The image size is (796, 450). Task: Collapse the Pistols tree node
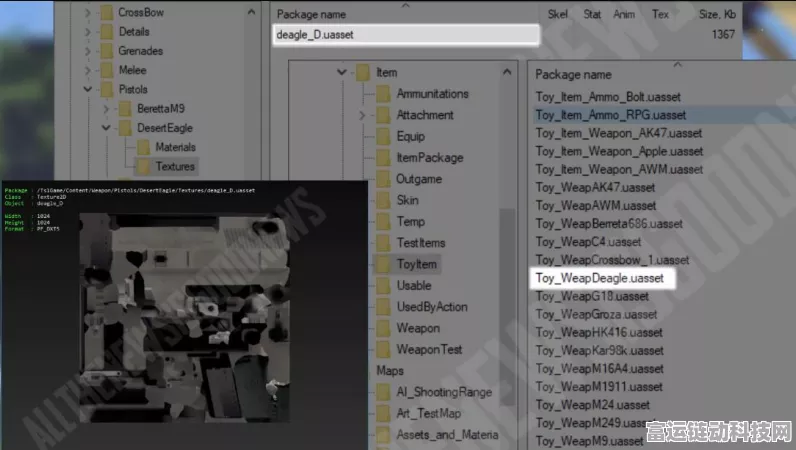pos(87,89)
